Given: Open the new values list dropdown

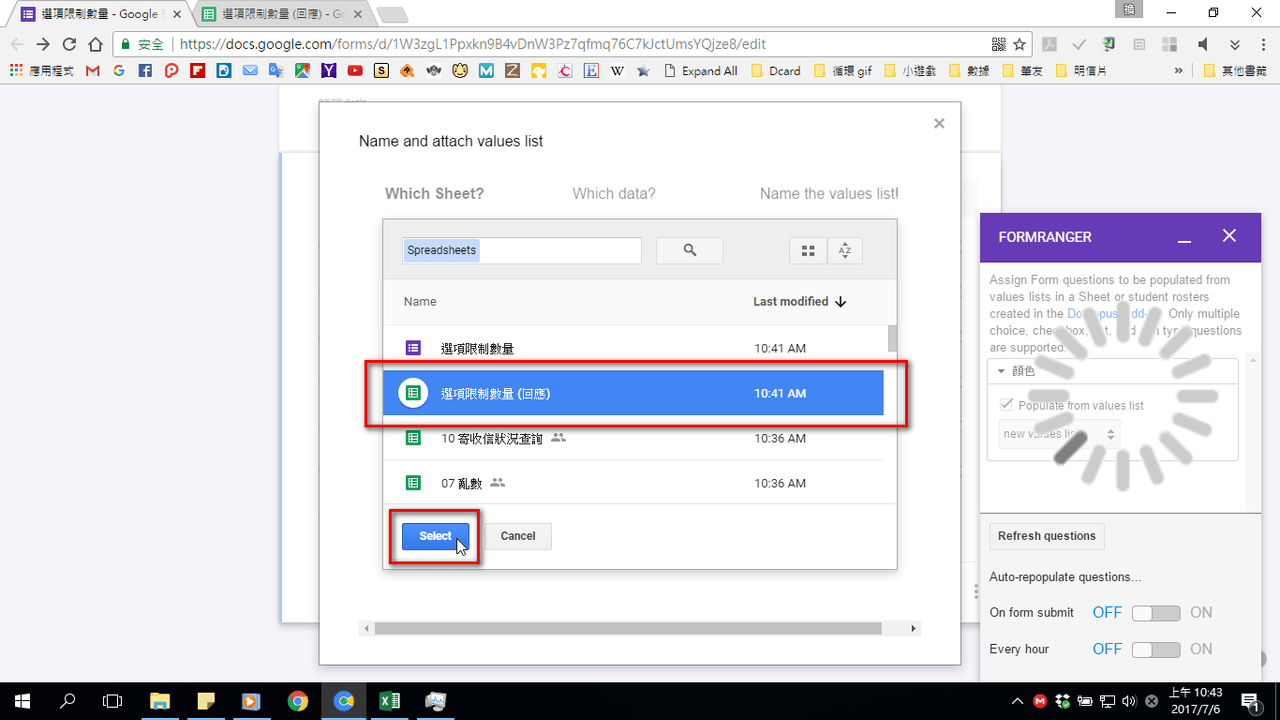Looking at the screenshot, I should [1059, 434].
